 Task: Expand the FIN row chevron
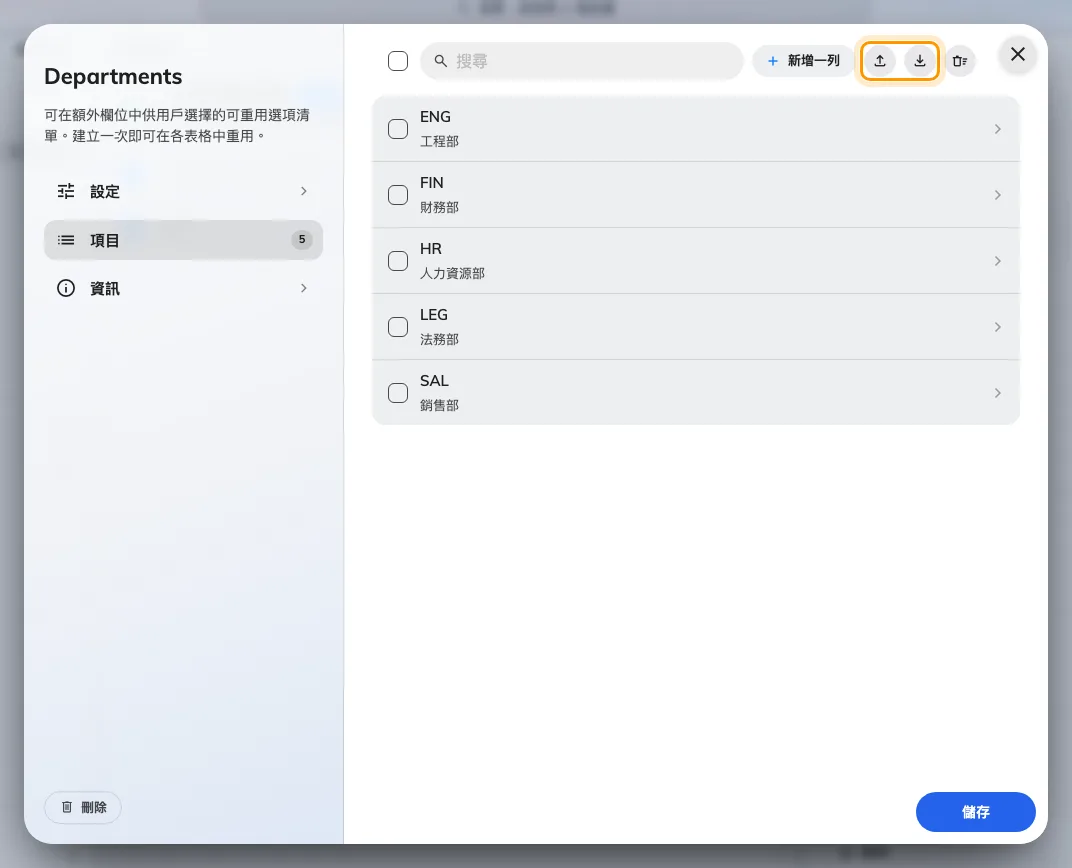pyautogui.click(x=997, y=195)
